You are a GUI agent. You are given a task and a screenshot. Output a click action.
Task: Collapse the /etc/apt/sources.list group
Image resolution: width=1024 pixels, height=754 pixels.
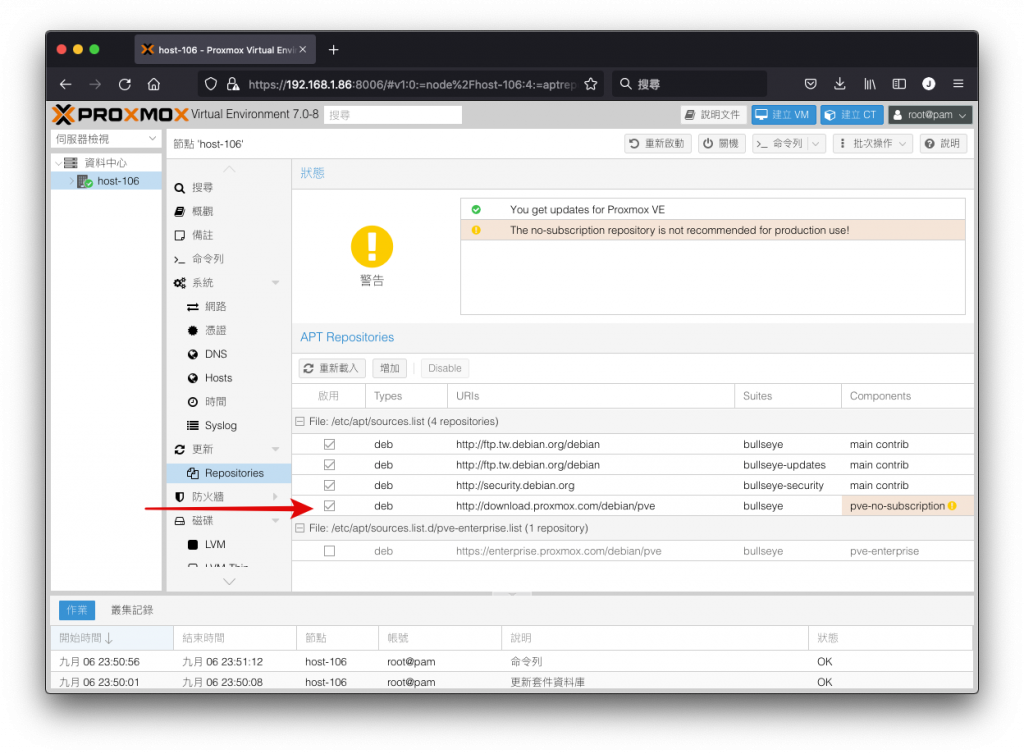pos(300,421)
